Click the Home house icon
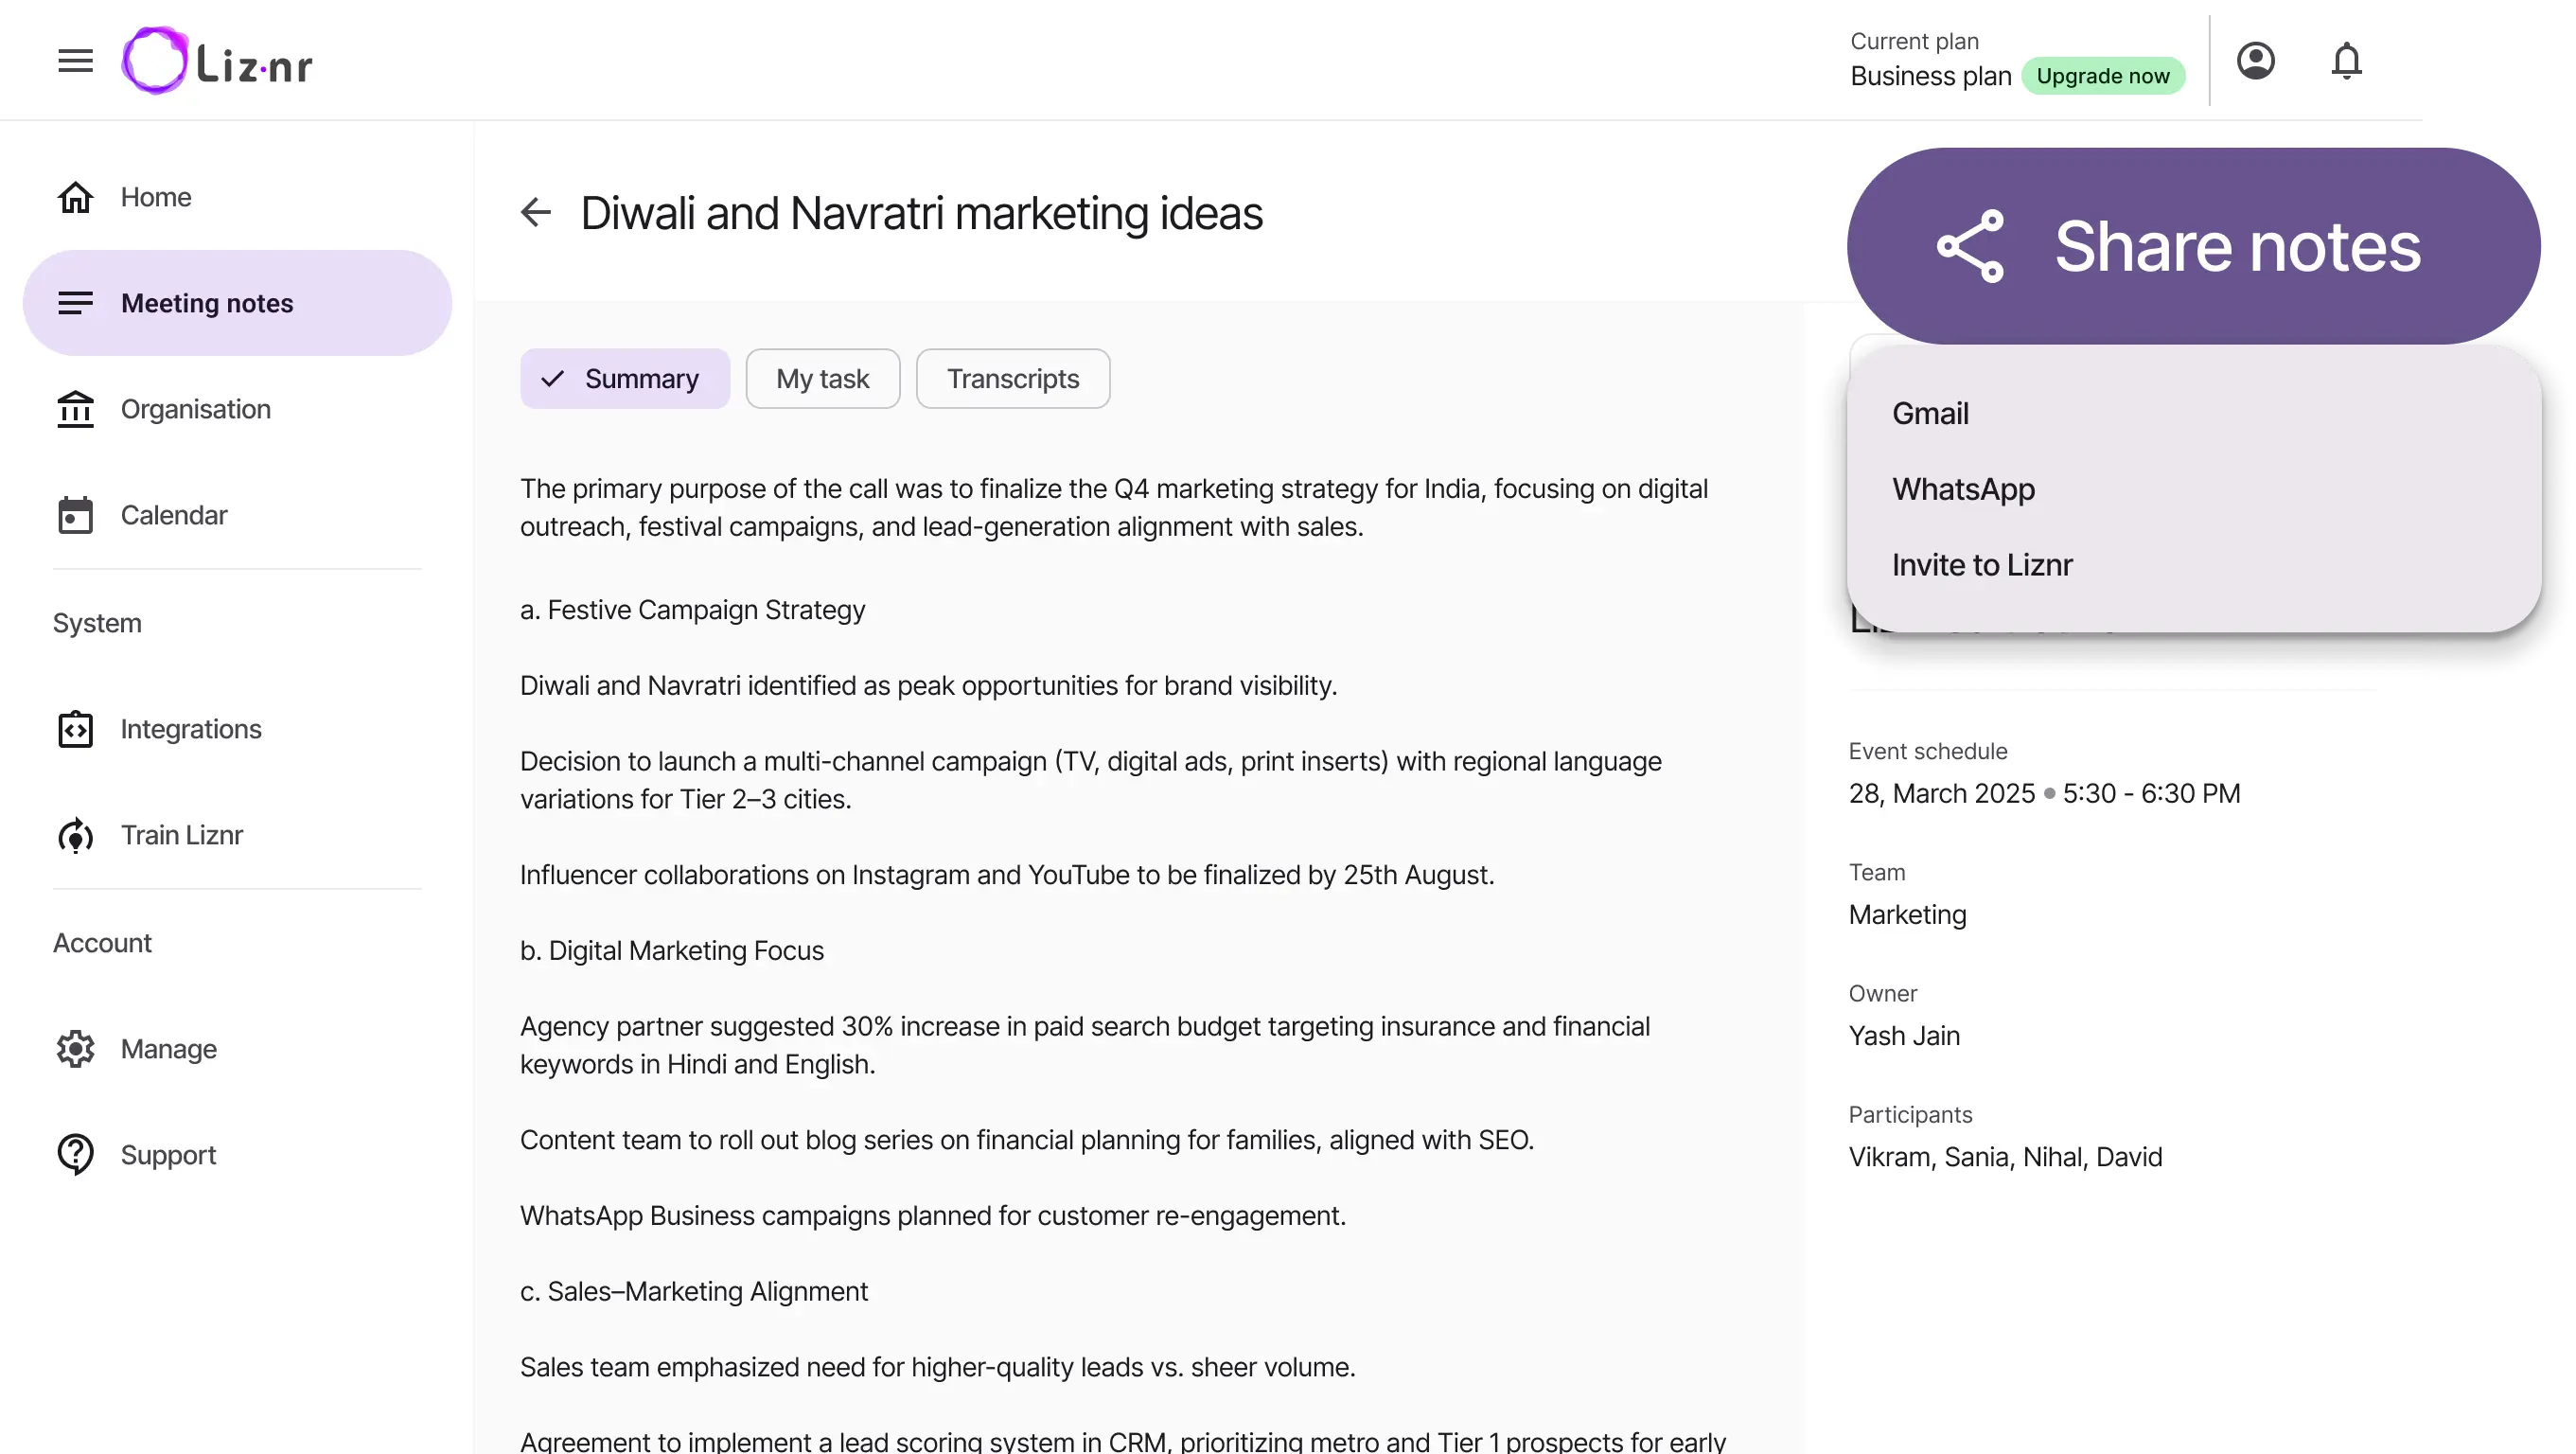This screenshot has height=1454, width=2576. pyautogui.click(x=75, y=197)
